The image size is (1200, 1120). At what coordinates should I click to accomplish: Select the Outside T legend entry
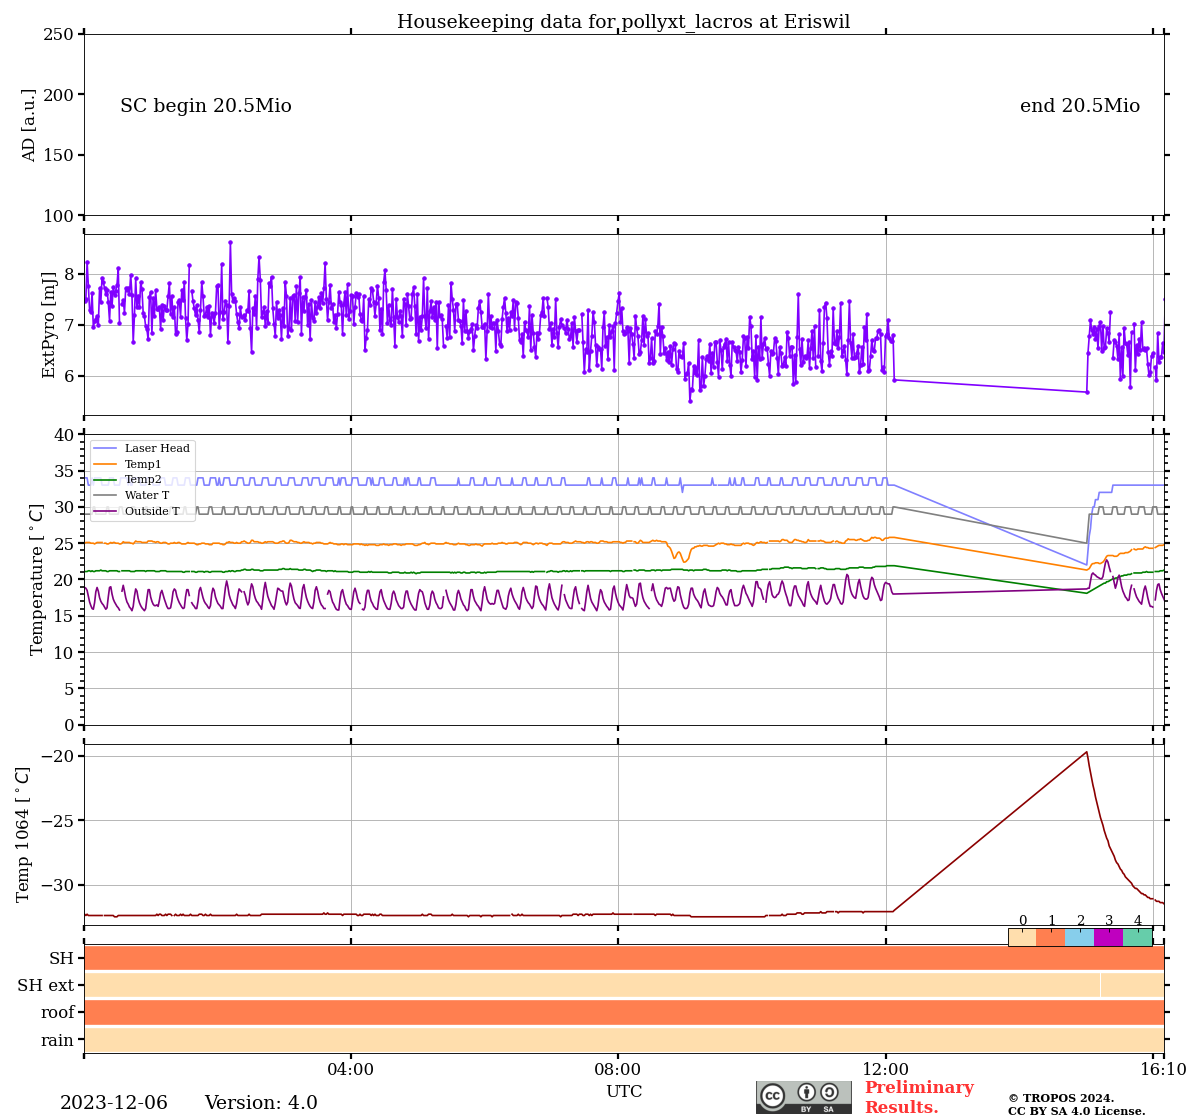click(x=136, y=511)
